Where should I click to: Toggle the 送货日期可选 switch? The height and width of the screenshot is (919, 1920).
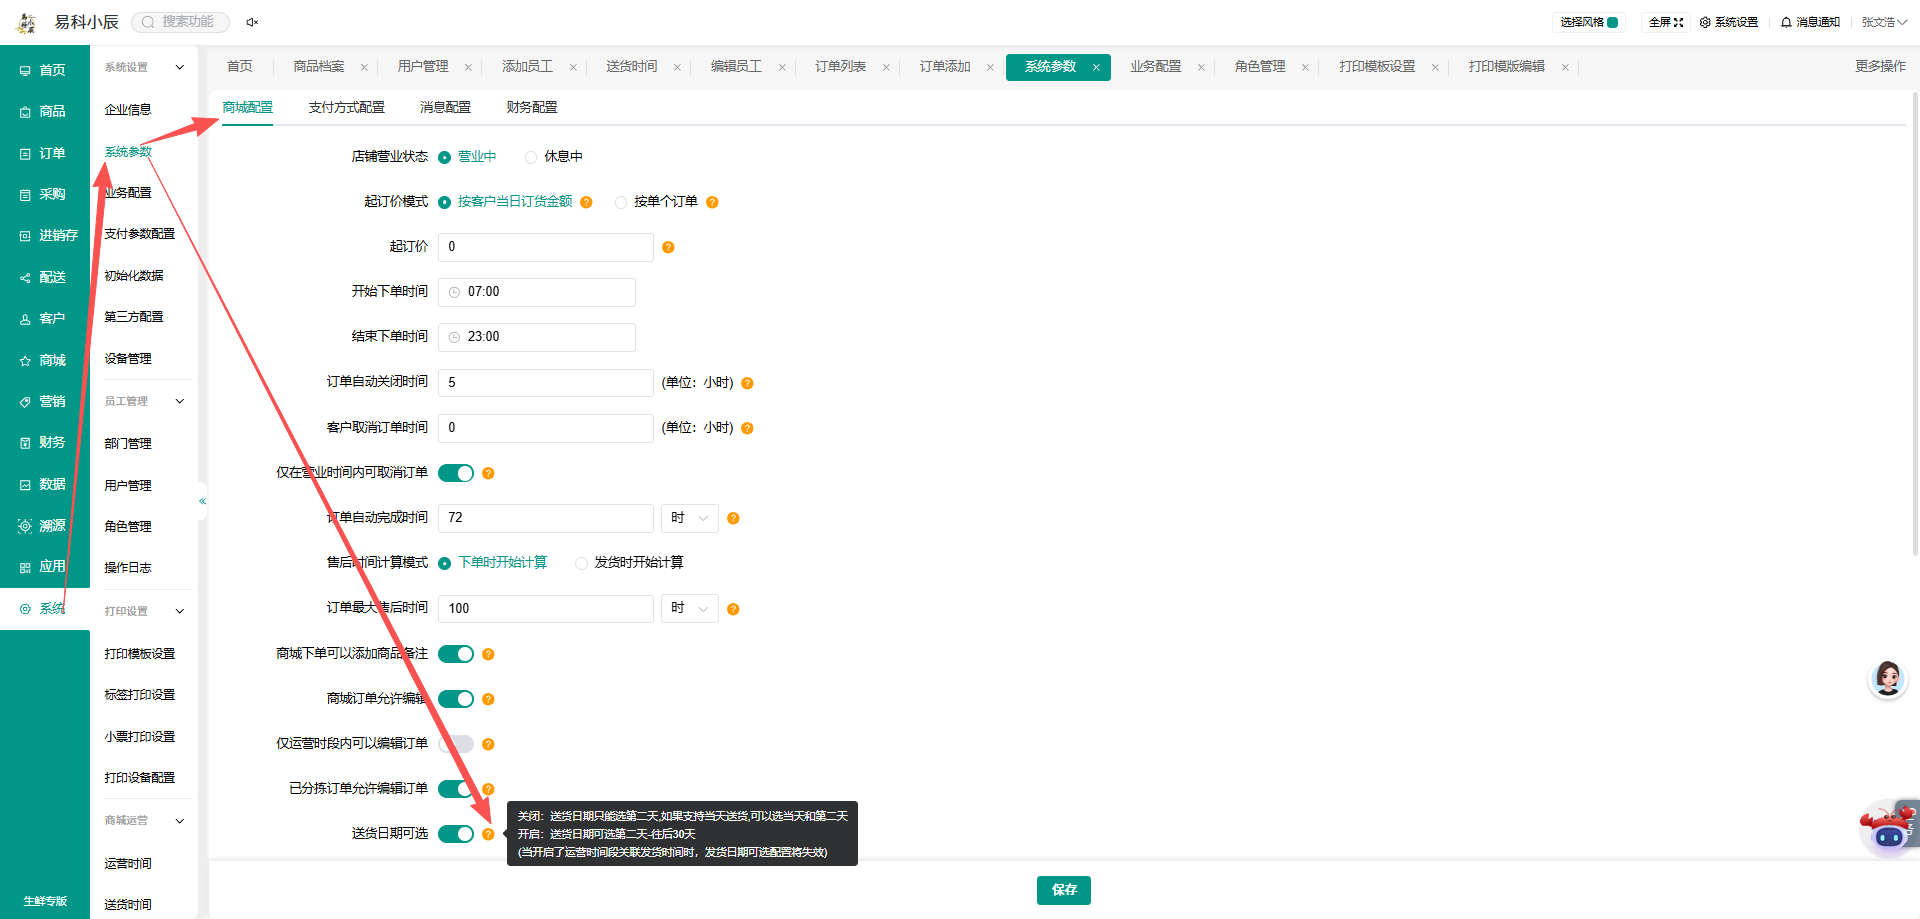coord(456,834)
